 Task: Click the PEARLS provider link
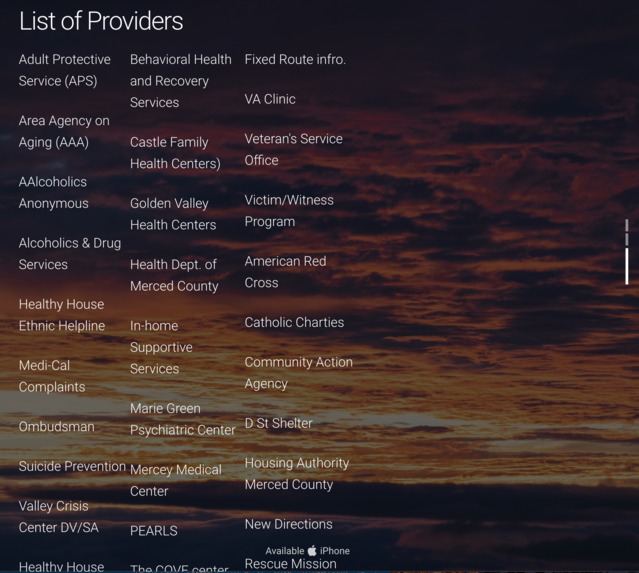point(154,531)
